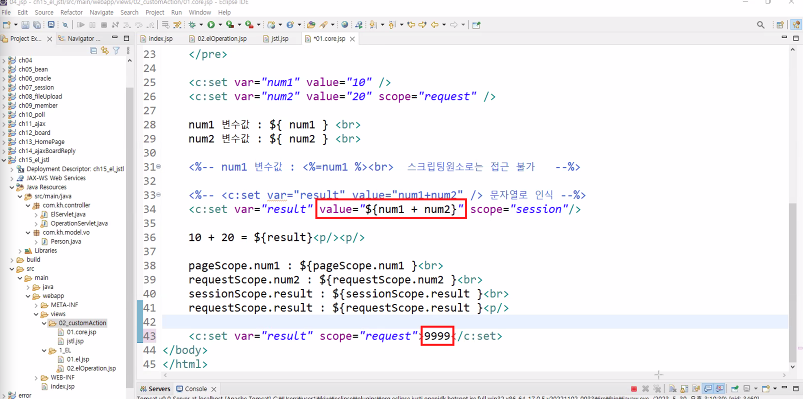Viewport: 803px width, 399px height.
Task: Click line 42 in the editor
Action: point(474,322)
